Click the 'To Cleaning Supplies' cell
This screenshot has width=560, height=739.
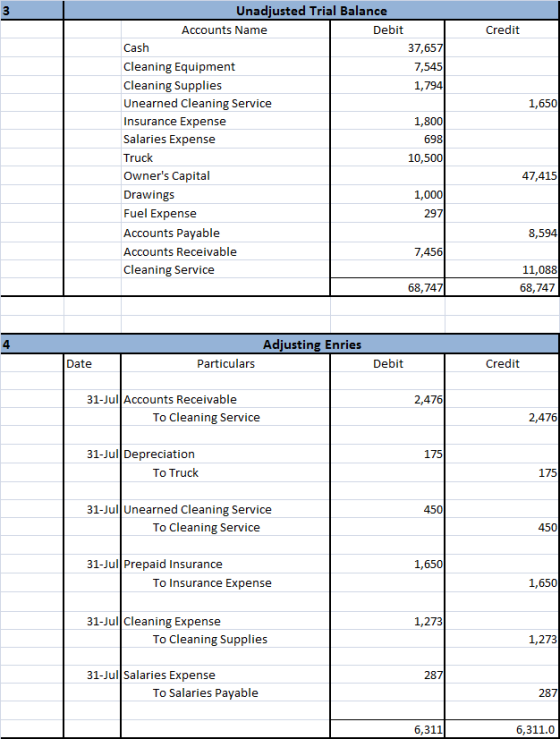[225, 639]
